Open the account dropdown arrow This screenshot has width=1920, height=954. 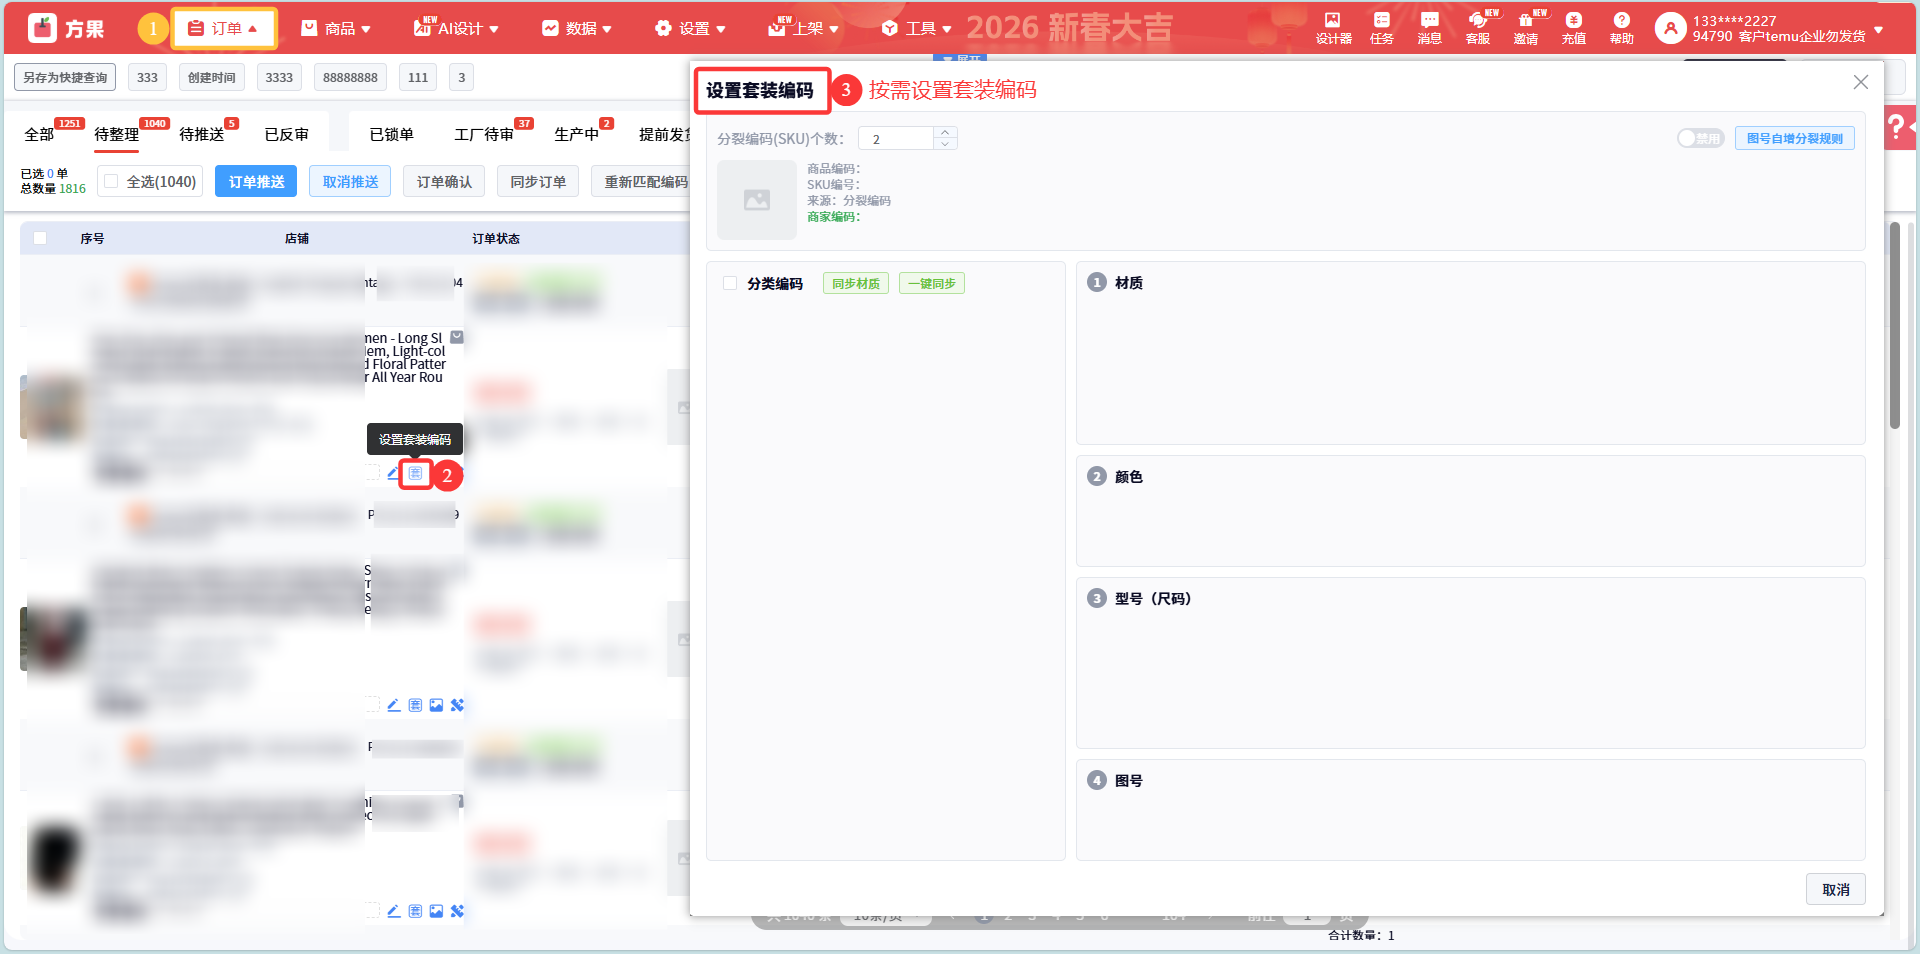(1879, 30)
